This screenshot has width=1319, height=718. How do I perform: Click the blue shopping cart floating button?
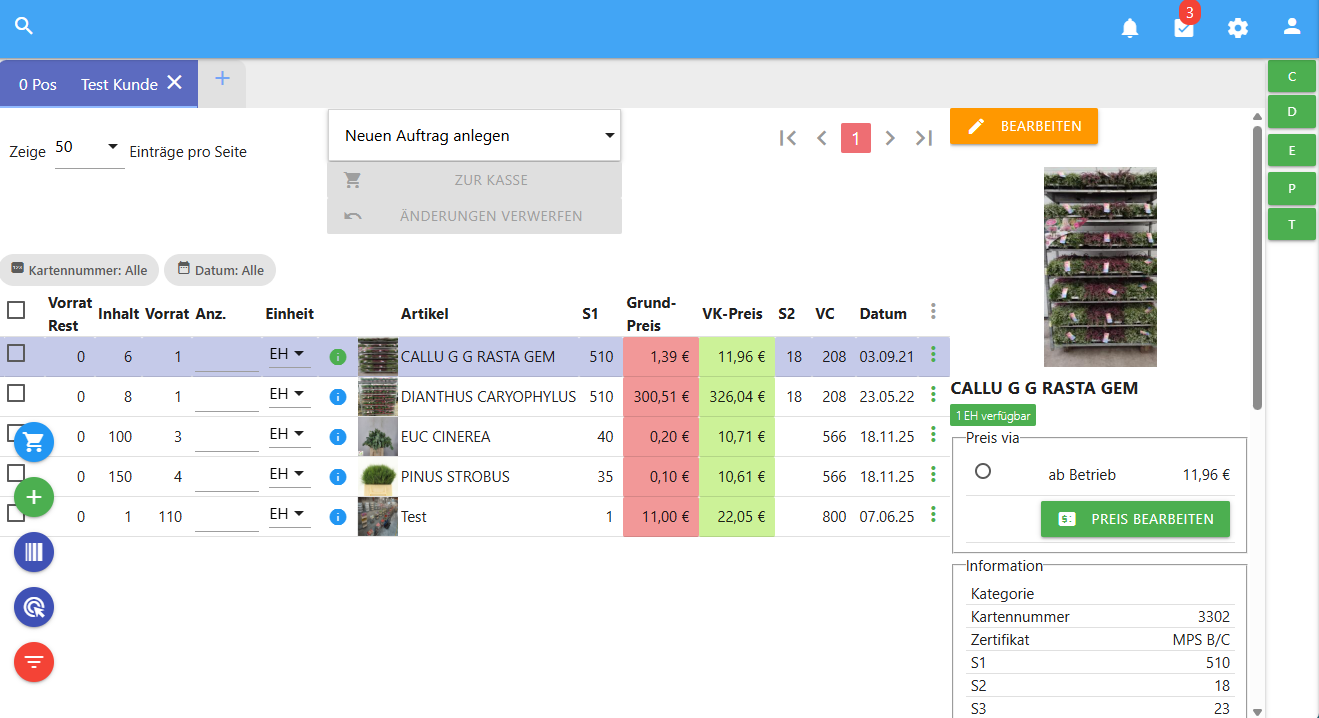34,441
